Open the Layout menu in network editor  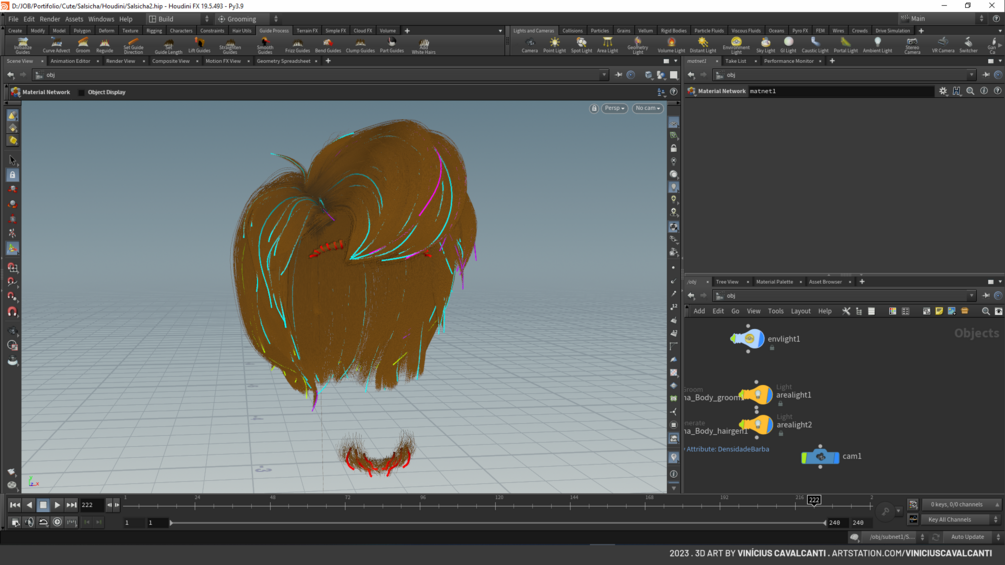[800, 311]
